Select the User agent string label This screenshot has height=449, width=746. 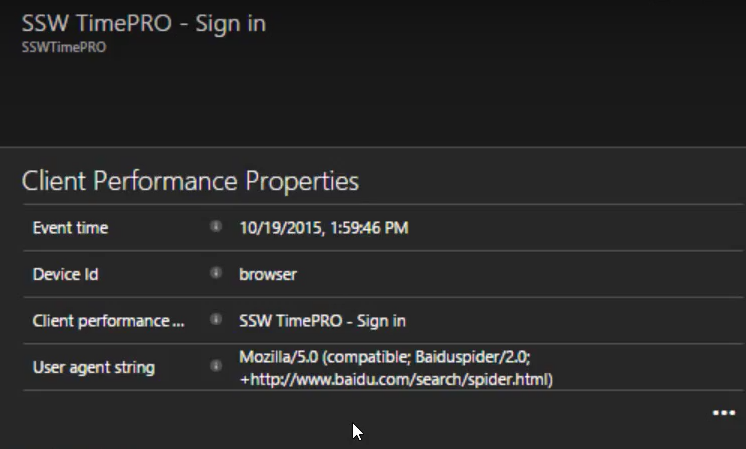[94, 368]
